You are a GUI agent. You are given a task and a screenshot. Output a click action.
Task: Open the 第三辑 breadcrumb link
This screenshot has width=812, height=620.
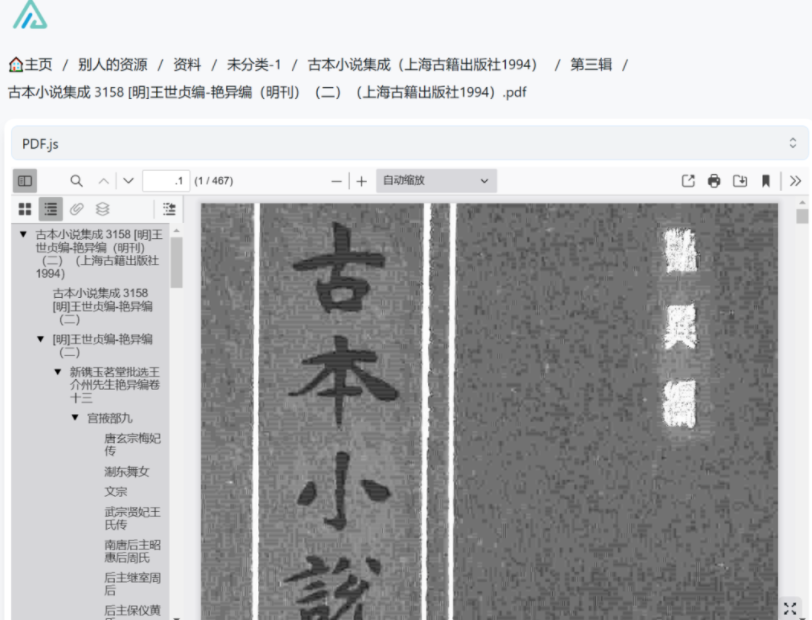[x=590, y=65]
